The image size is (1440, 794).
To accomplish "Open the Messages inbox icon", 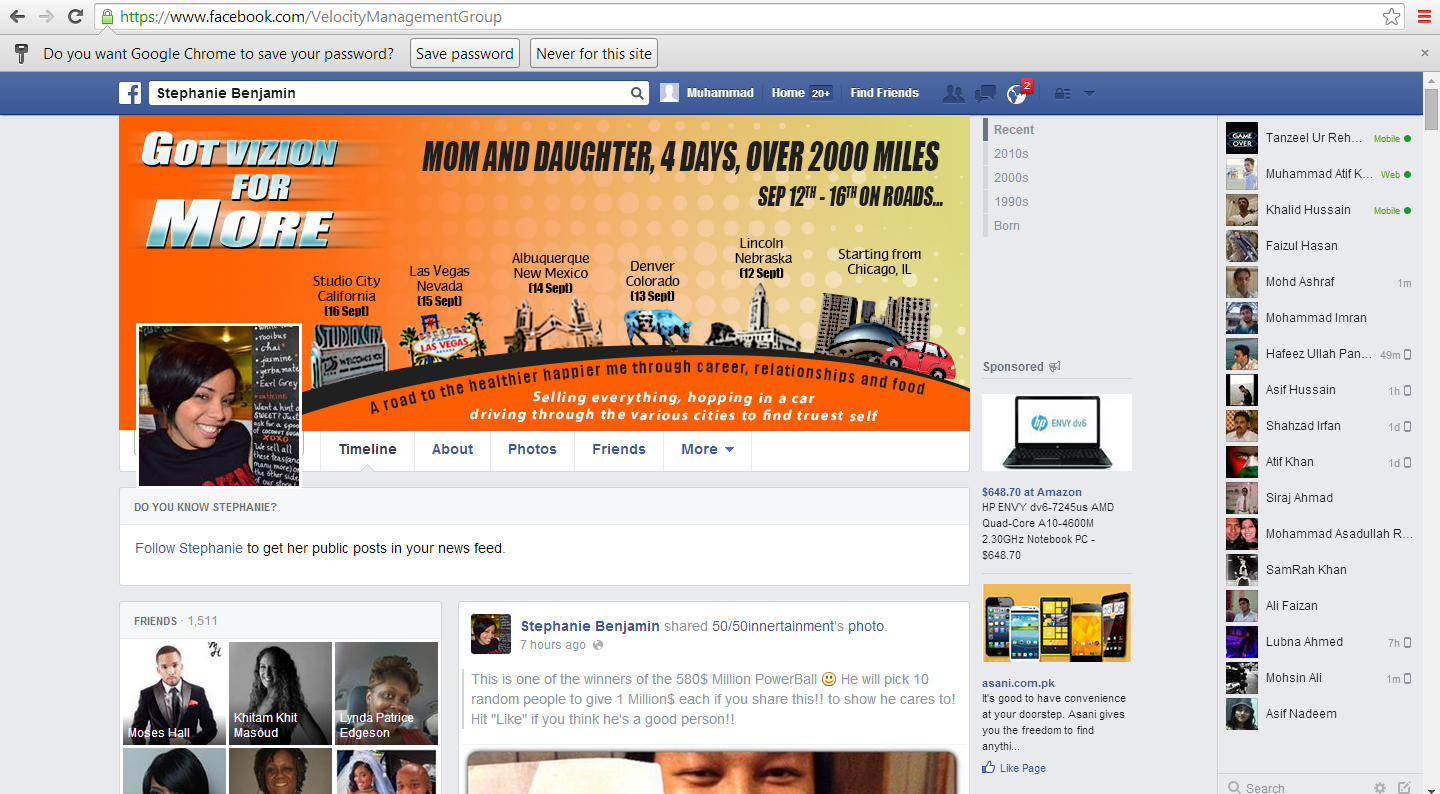I will click(985, 93).
